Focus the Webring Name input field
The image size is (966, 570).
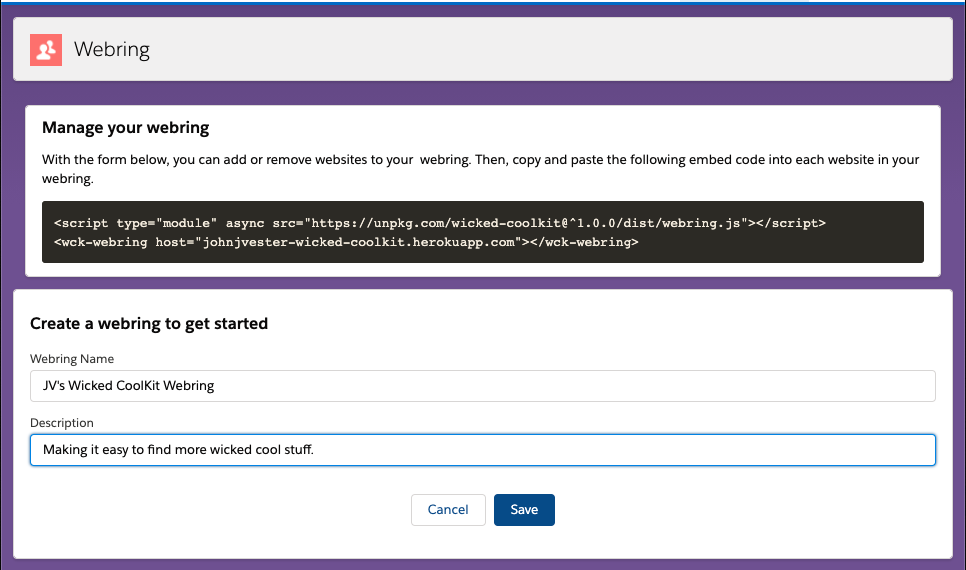(482, 386)
